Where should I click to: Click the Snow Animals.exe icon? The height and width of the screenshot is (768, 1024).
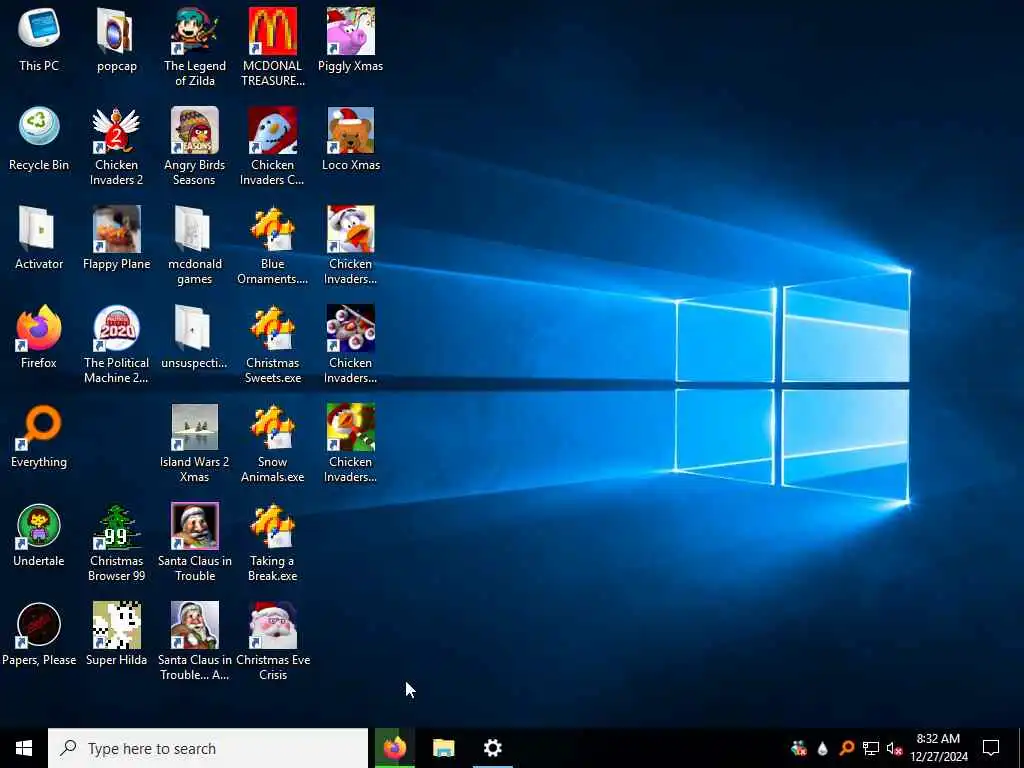(x=272, y=427)
